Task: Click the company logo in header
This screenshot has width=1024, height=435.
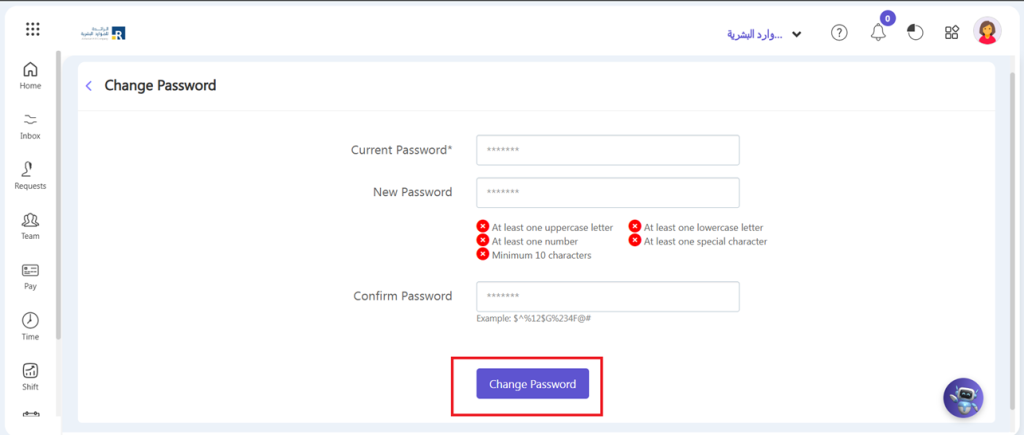Action: [103, 33]
